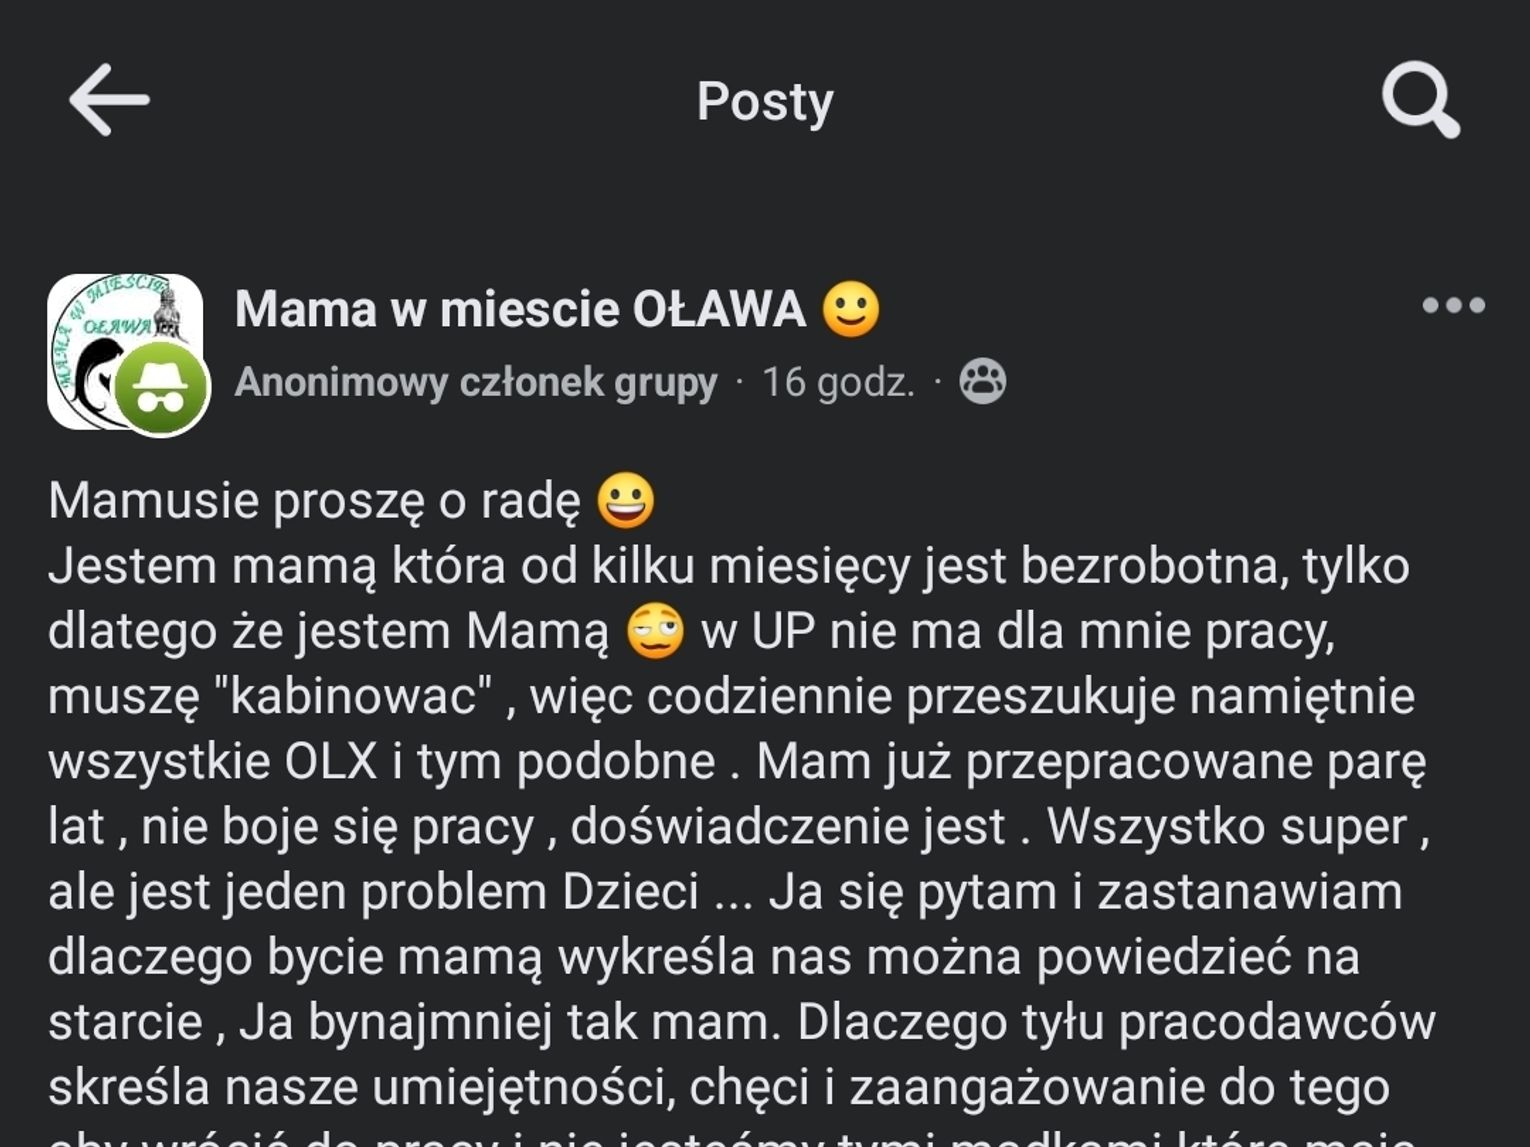Tap the green anonymous member badge
The height and width of the screenshot is (1147, 1530).
click(x=160, y=389)
